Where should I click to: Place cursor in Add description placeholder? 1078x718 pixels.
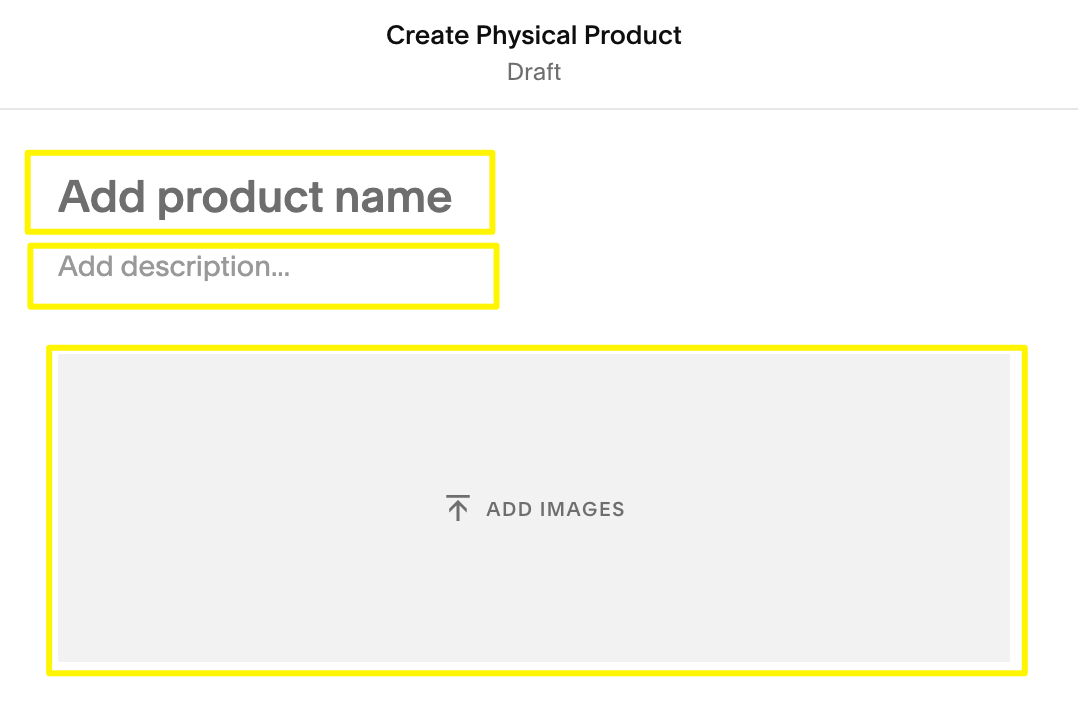pyautogui.click(x=174, y=267)
